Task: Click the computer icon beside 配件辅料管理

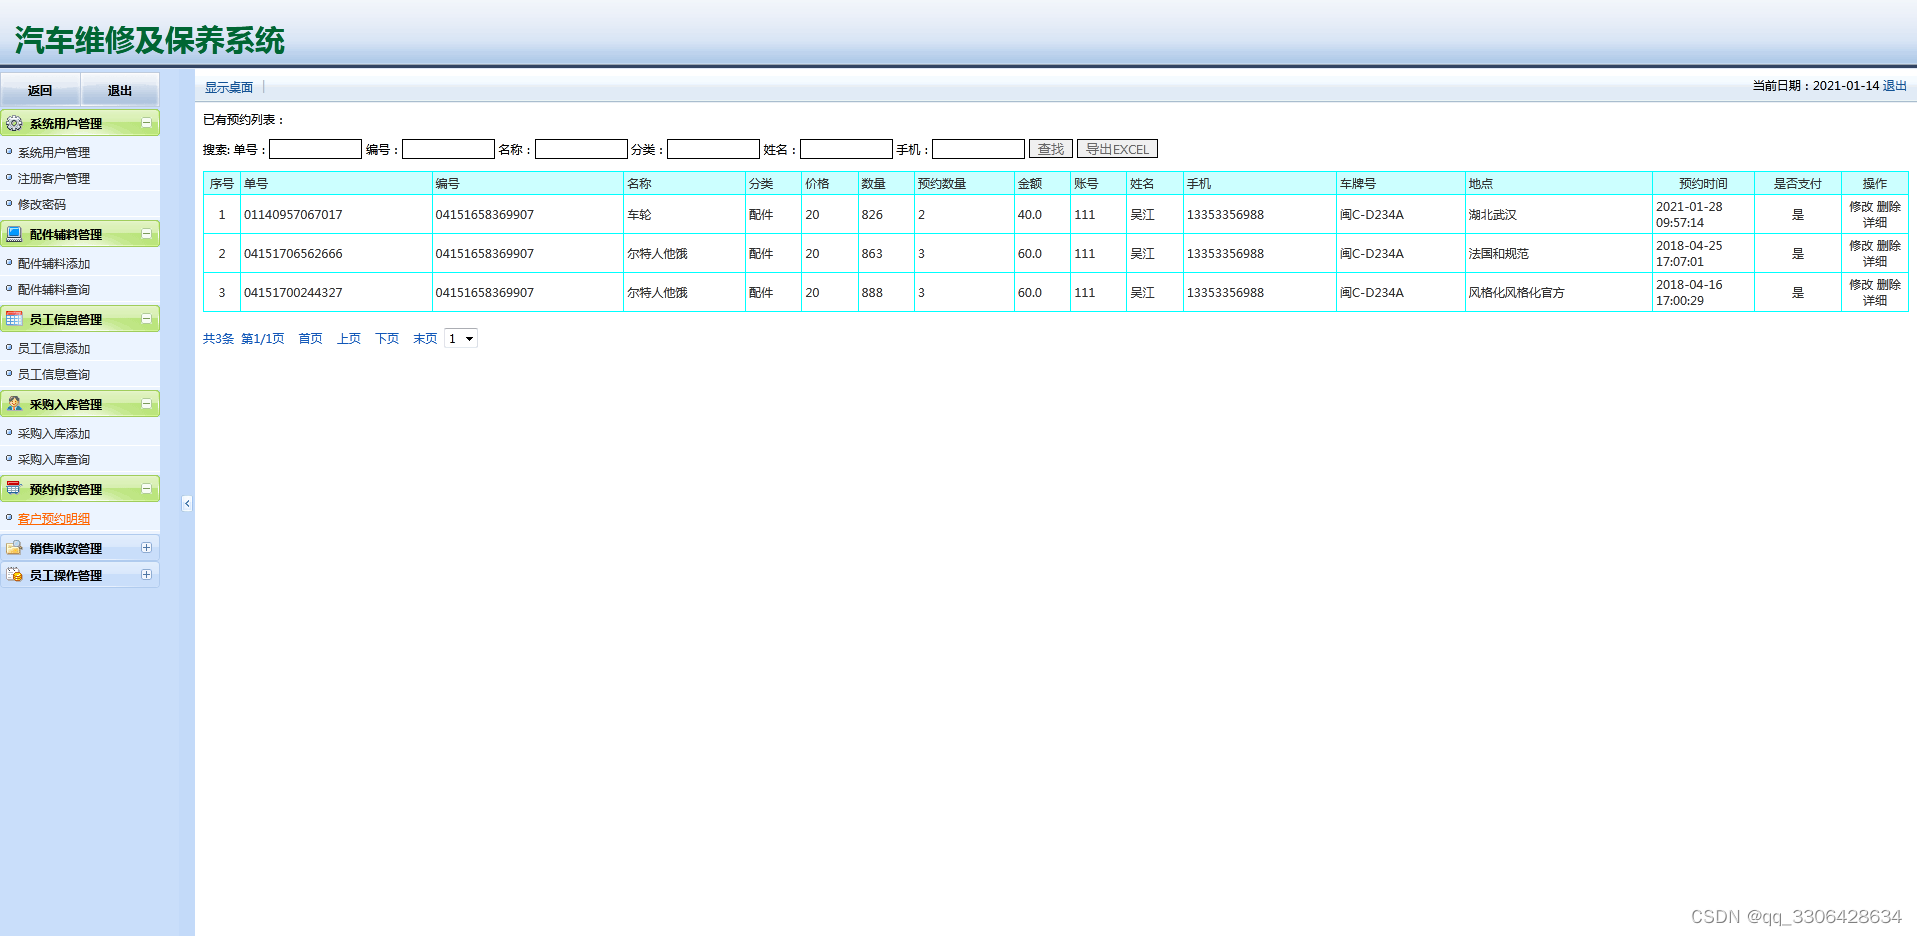Action: [x=14, y=234]
